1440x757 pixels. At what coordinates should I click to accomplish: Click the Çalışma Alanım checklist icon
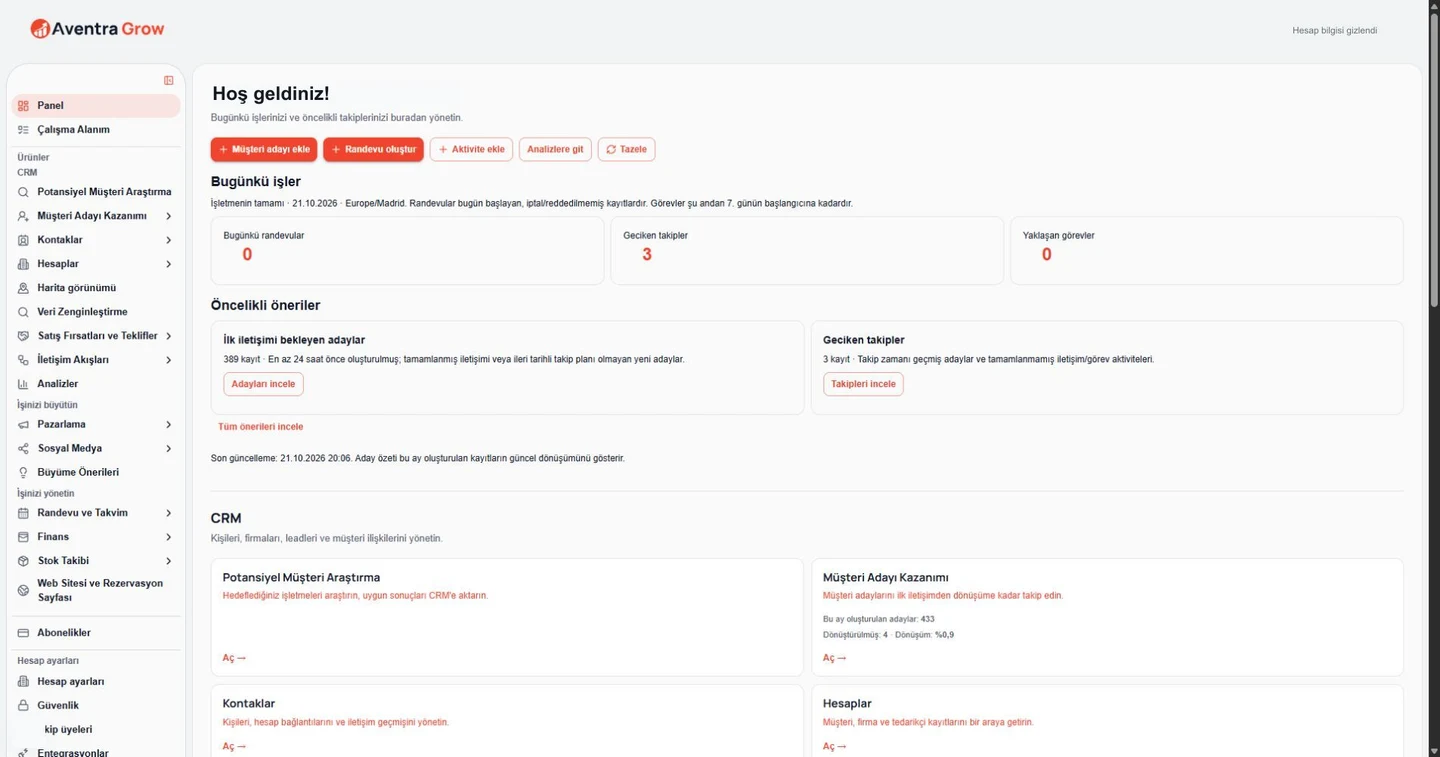click(x=24, y=130)
